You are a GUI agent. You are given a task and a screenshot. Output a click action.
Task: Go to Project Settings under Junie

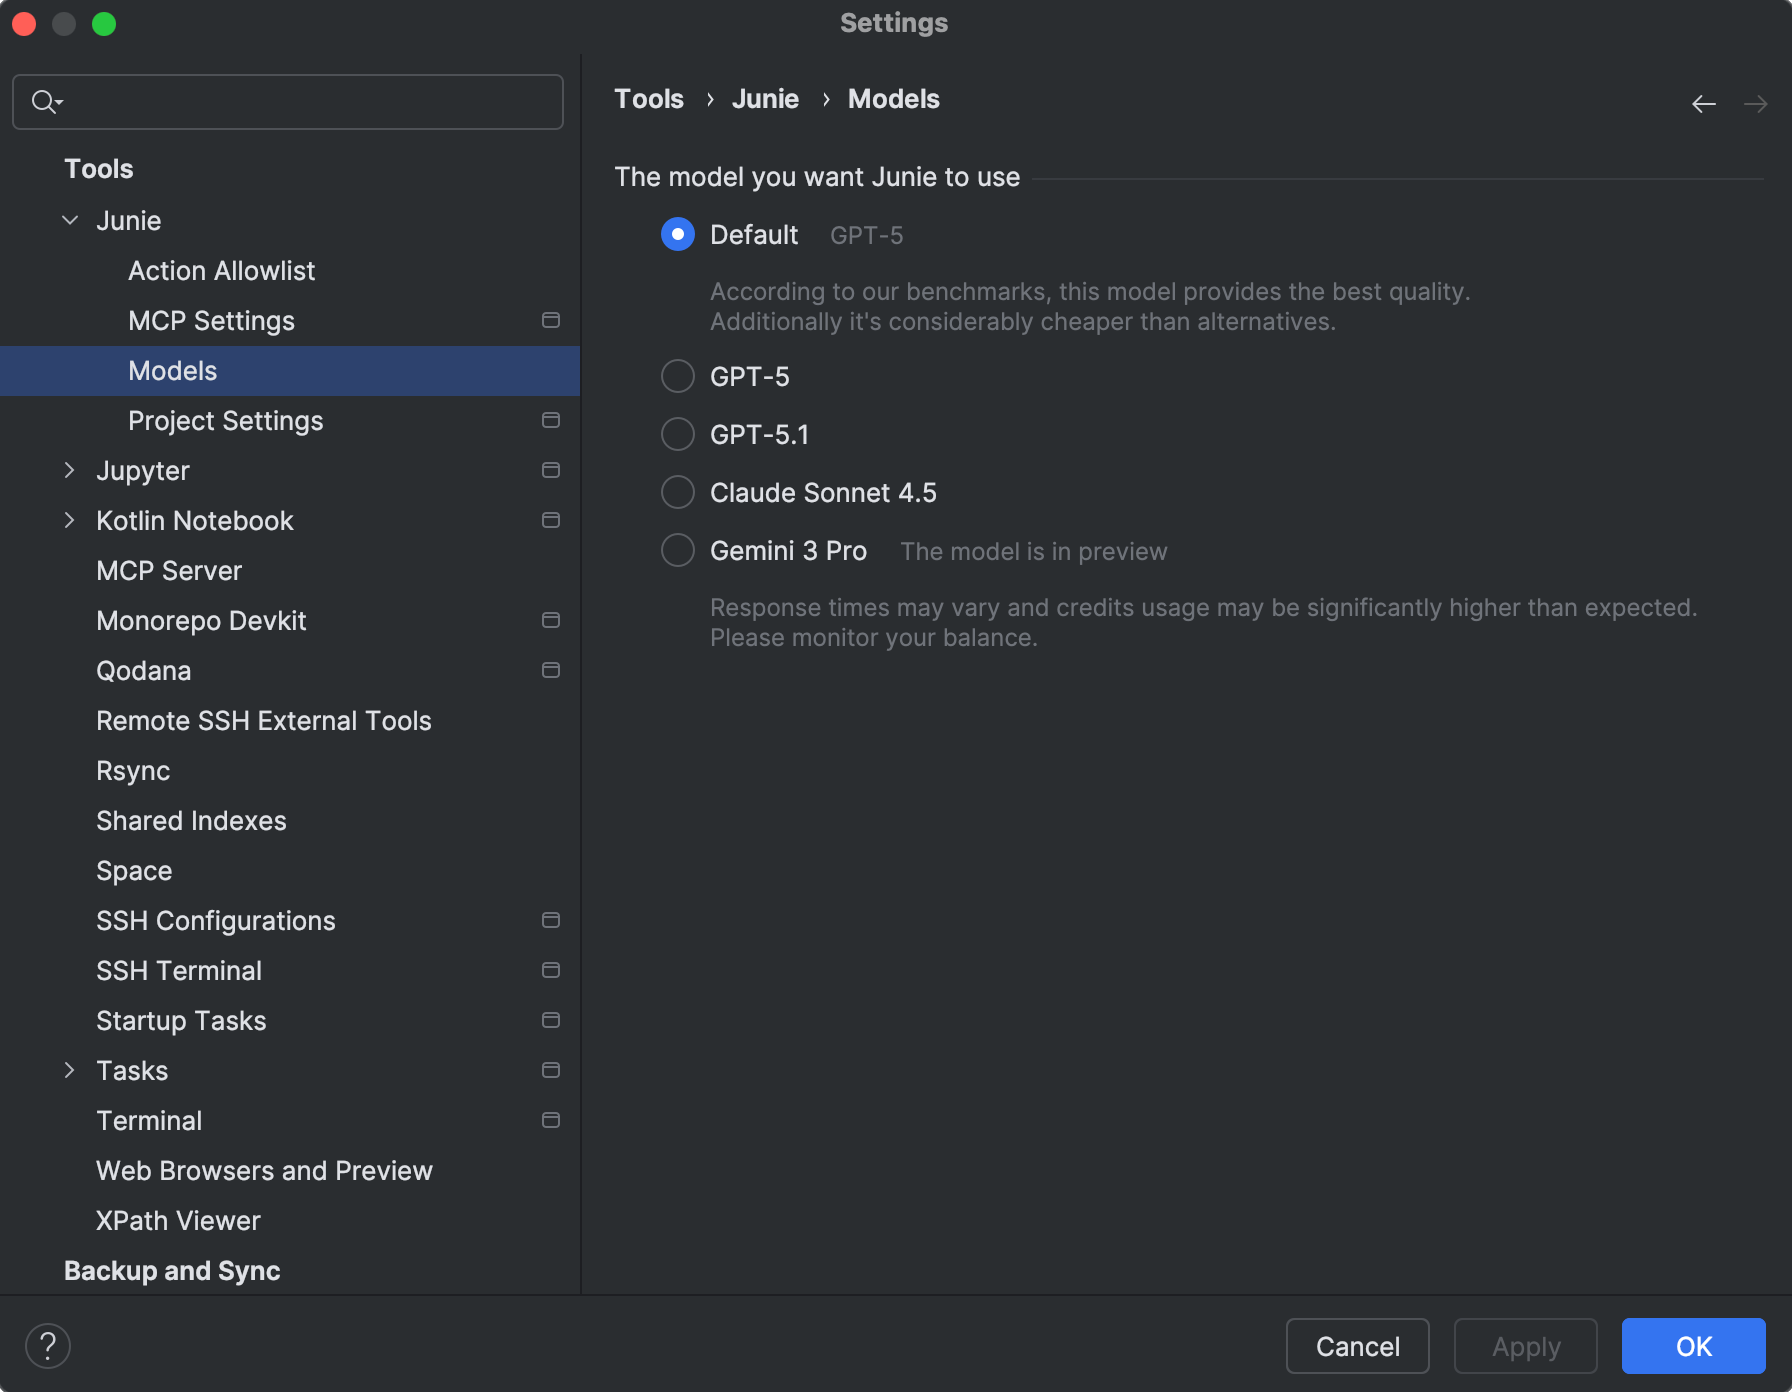[x=225, y=421]
